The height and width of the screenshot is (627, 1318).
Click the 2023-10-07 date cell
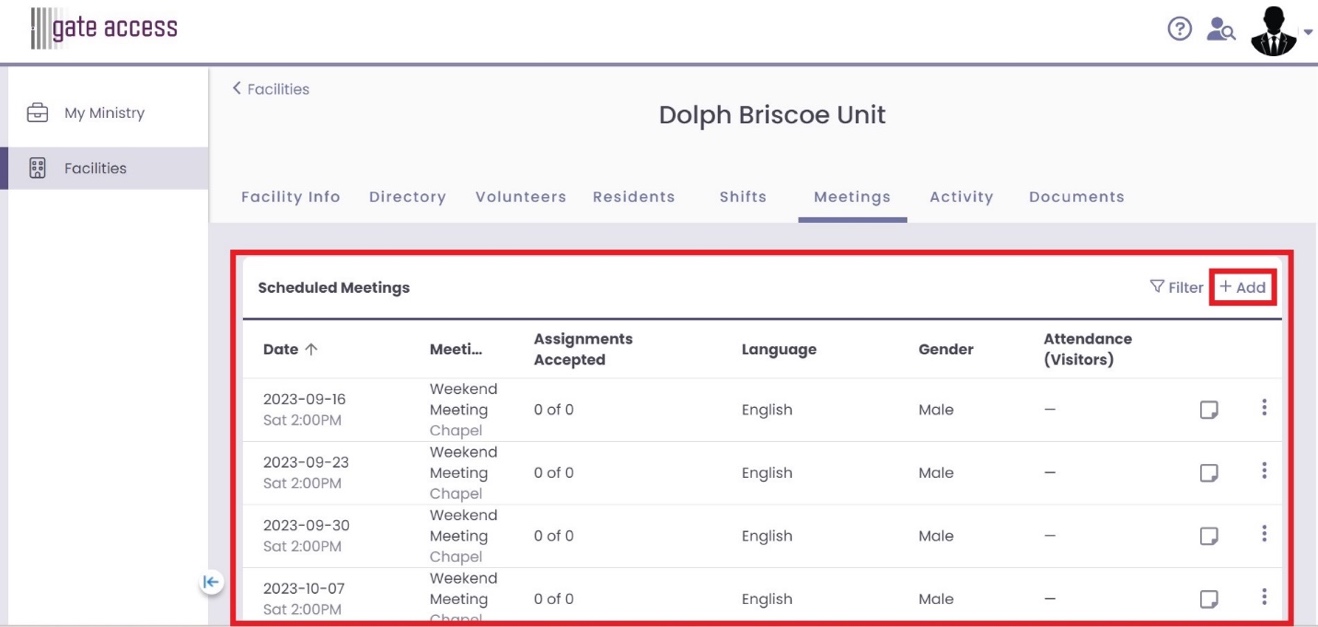(304, 598)
